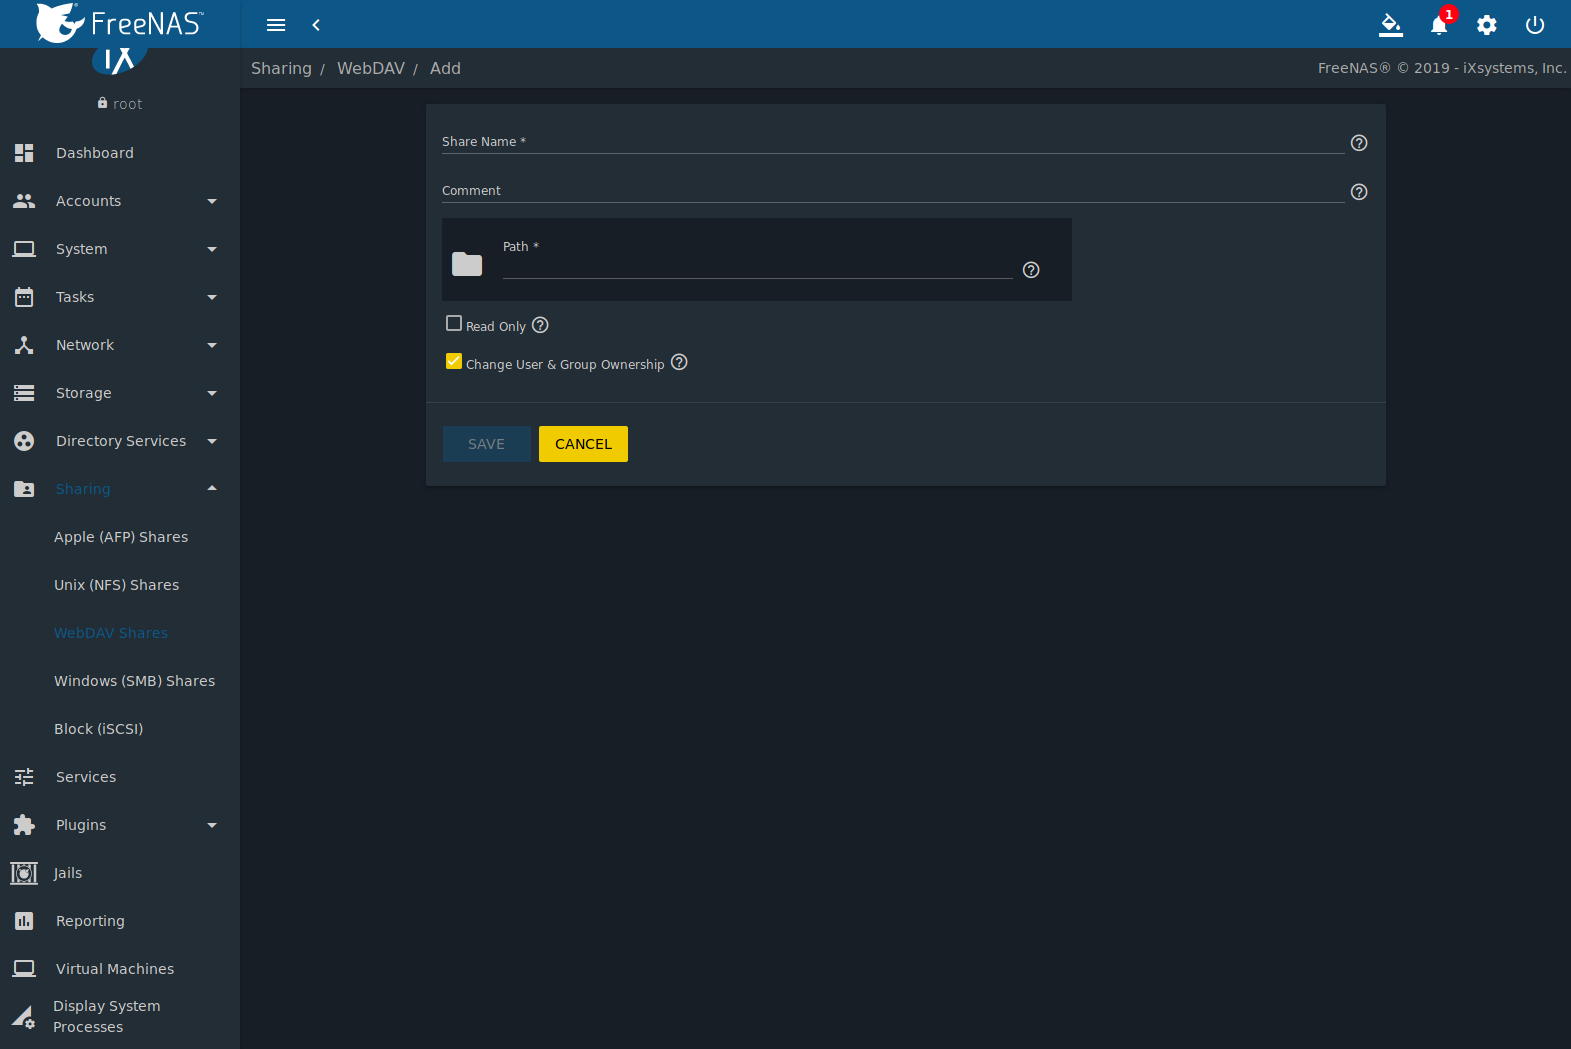1571x1049 pixels.
Task: Click Sharing in the breadcrumb
Action: tap(281, 68)
